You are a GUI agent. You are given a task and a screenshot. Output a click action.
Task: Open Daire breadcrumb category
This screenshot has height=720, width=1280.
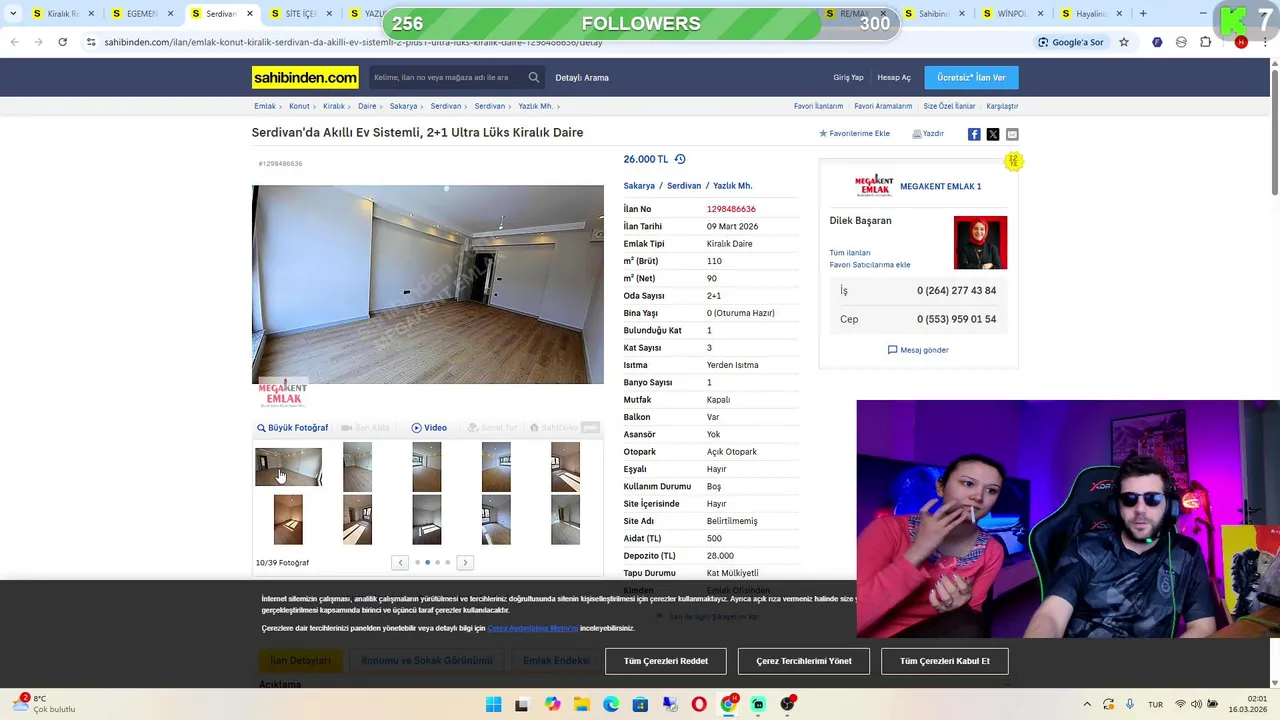[x=367, y=106]
